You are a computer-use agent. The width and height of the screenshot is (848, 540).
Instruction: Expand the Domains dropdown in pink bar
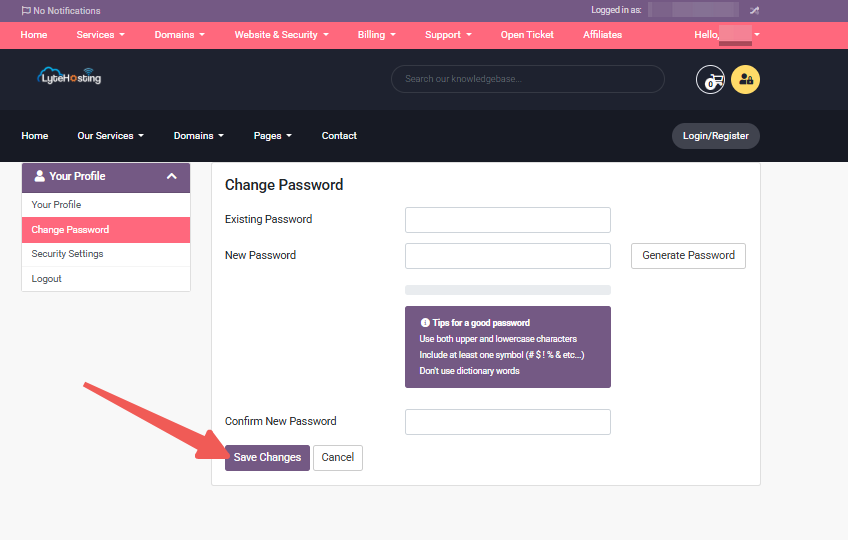tap(180, 35)
